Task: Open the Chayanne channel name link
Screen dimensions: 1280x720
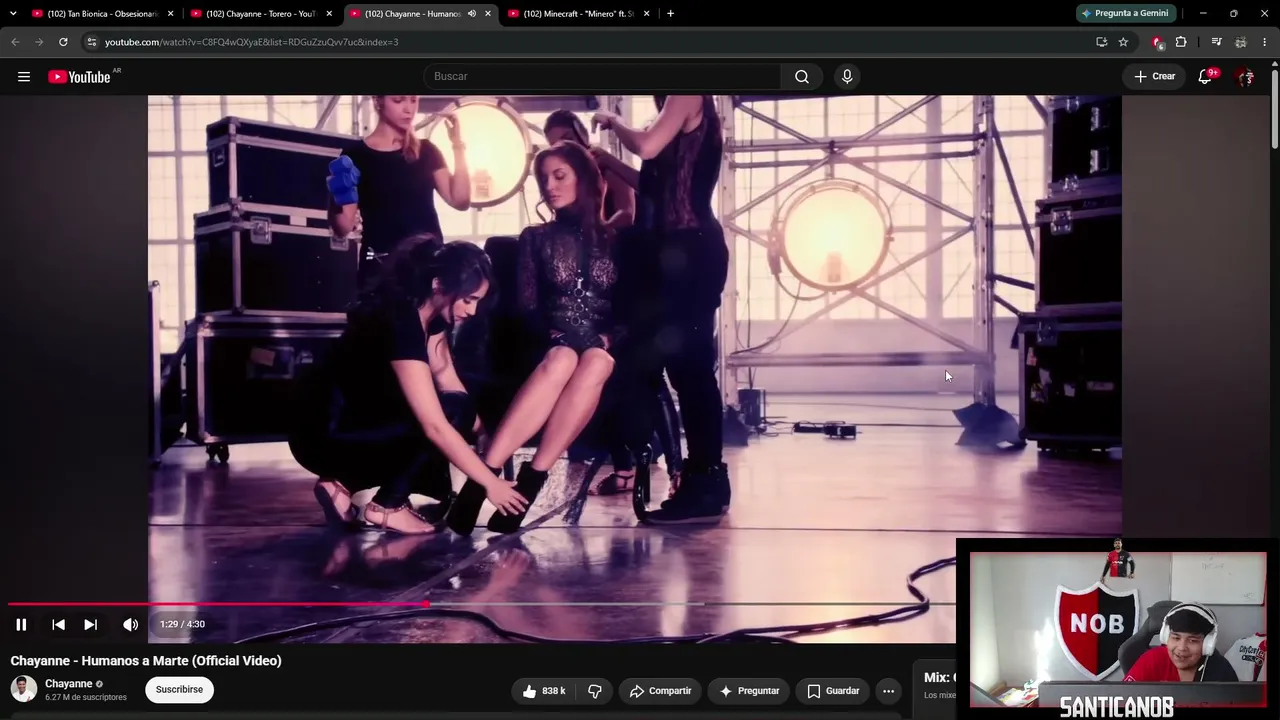Action: click(69, 684)
